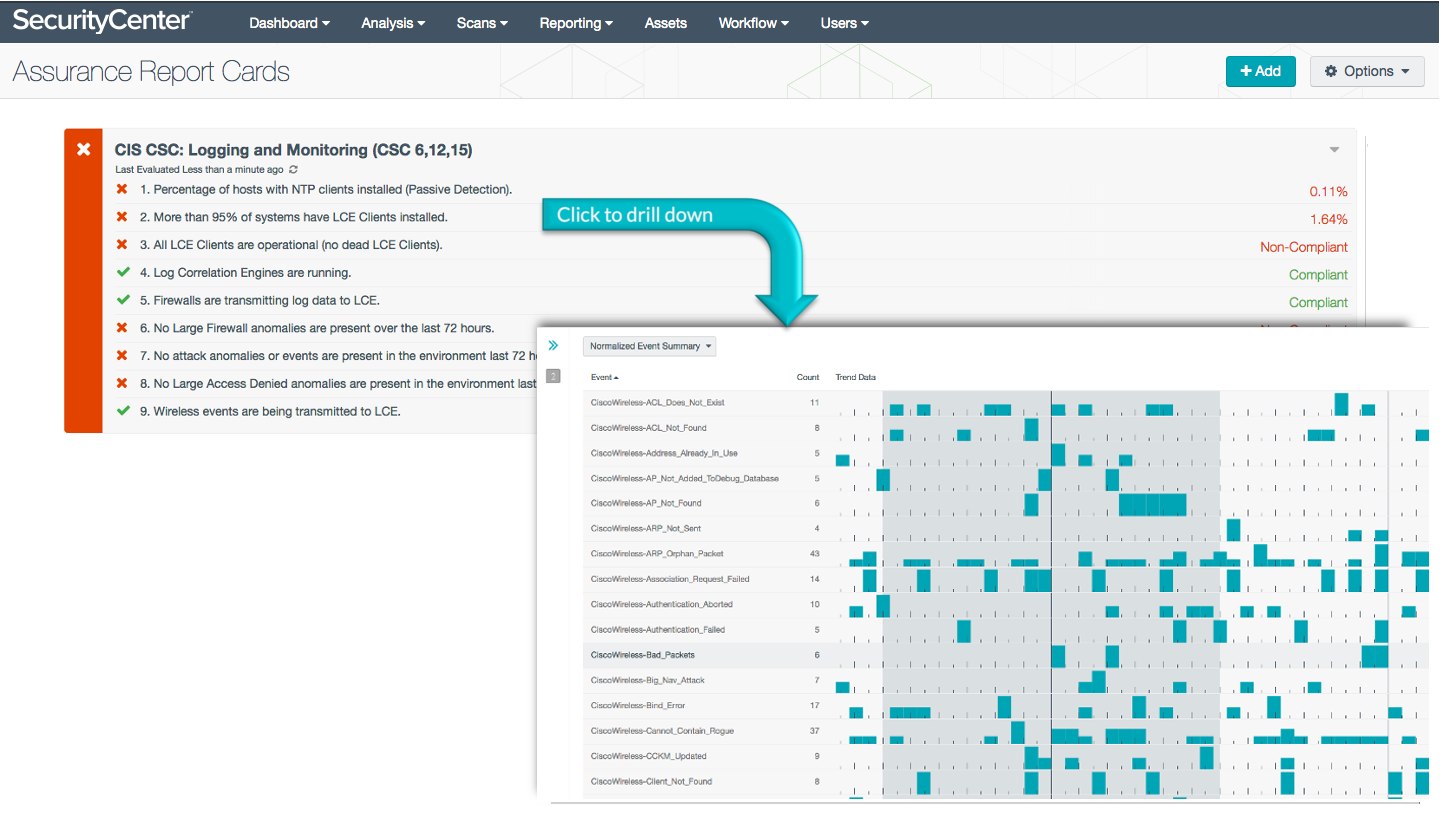Select CiscoWireless-Bad_Packets event
This screenshot has height=820, width=1440.
643,655
